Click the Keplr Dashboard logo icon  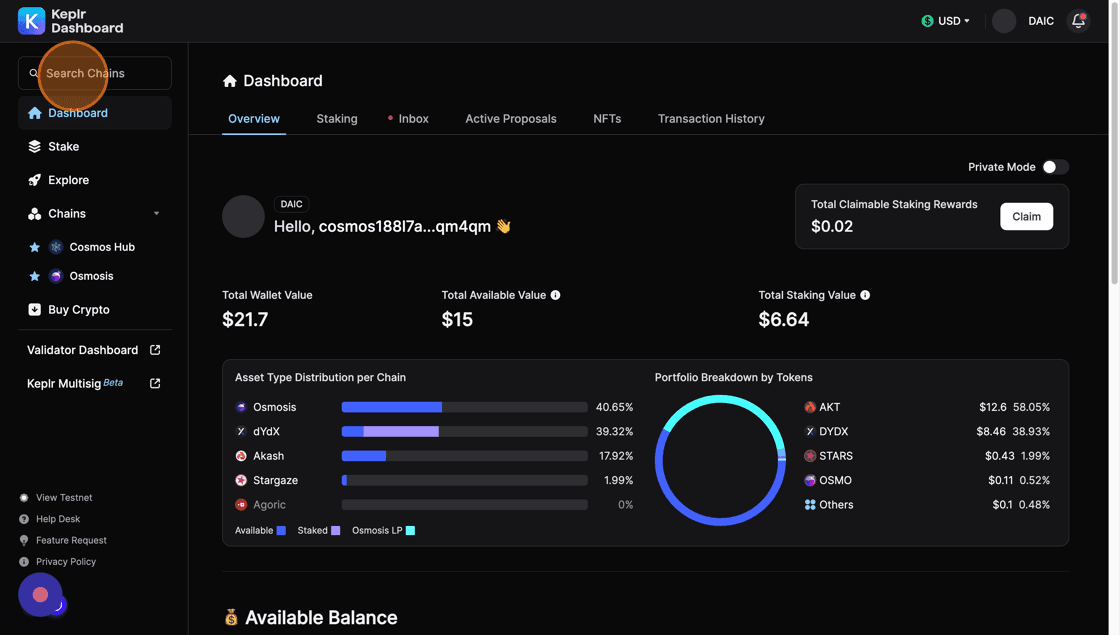[32, 21]
